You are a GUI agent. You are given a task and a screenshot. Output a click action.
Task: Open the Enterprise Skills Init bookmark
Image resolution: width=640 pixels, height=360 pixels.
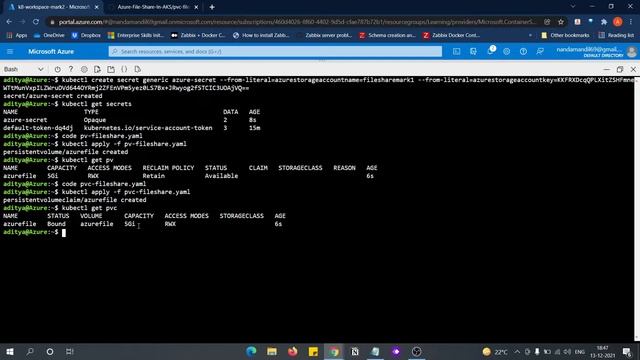click(136, 36)
